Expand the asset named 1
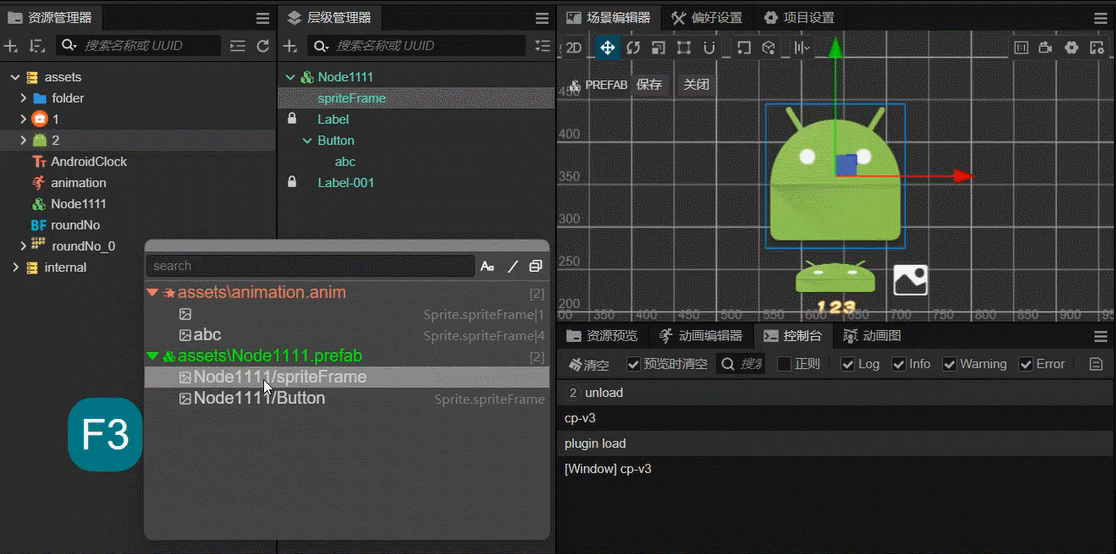The height and width of the screenshot is (554, 1116). [x=23, y=119]
